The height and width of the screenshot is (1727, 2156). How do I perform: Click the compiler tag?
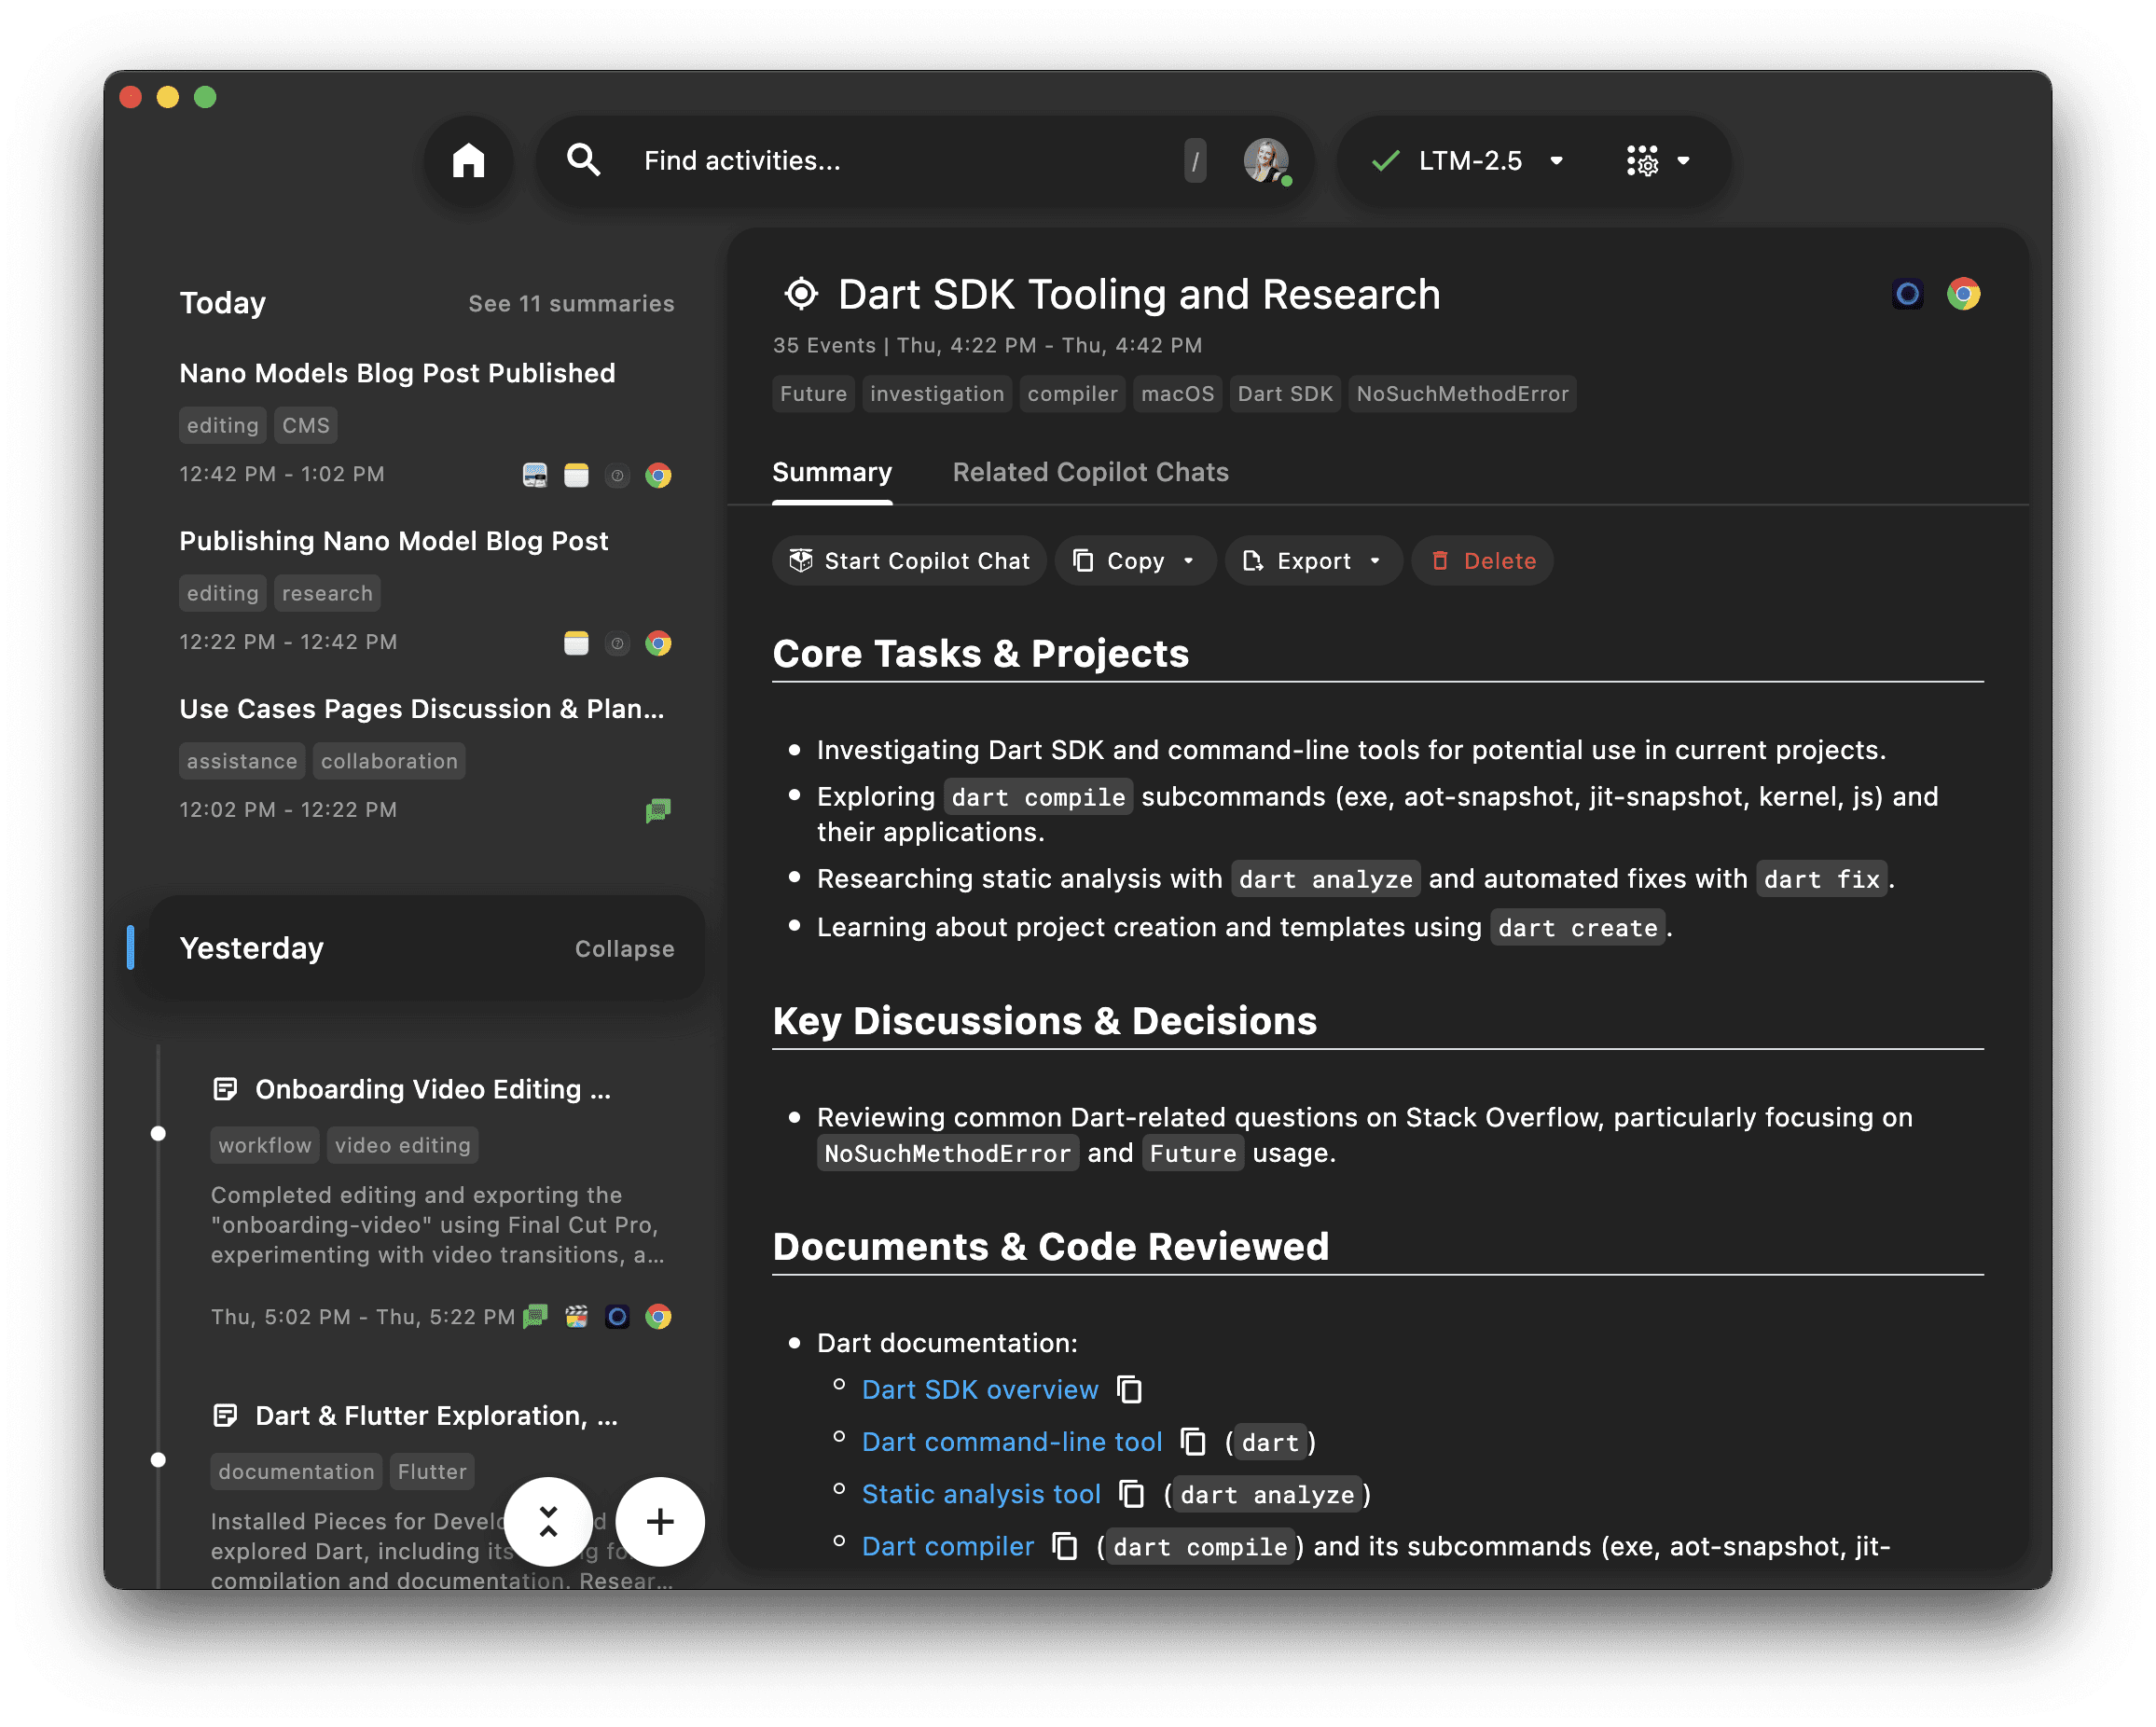point(1072,394)
